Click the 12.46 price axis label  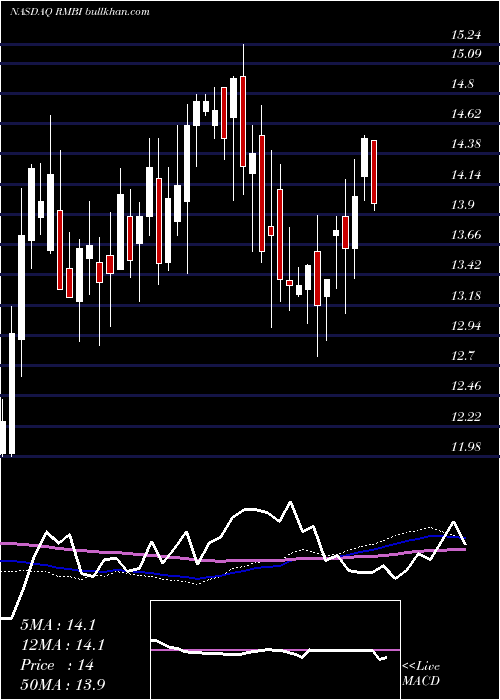(x=466, y=386)
